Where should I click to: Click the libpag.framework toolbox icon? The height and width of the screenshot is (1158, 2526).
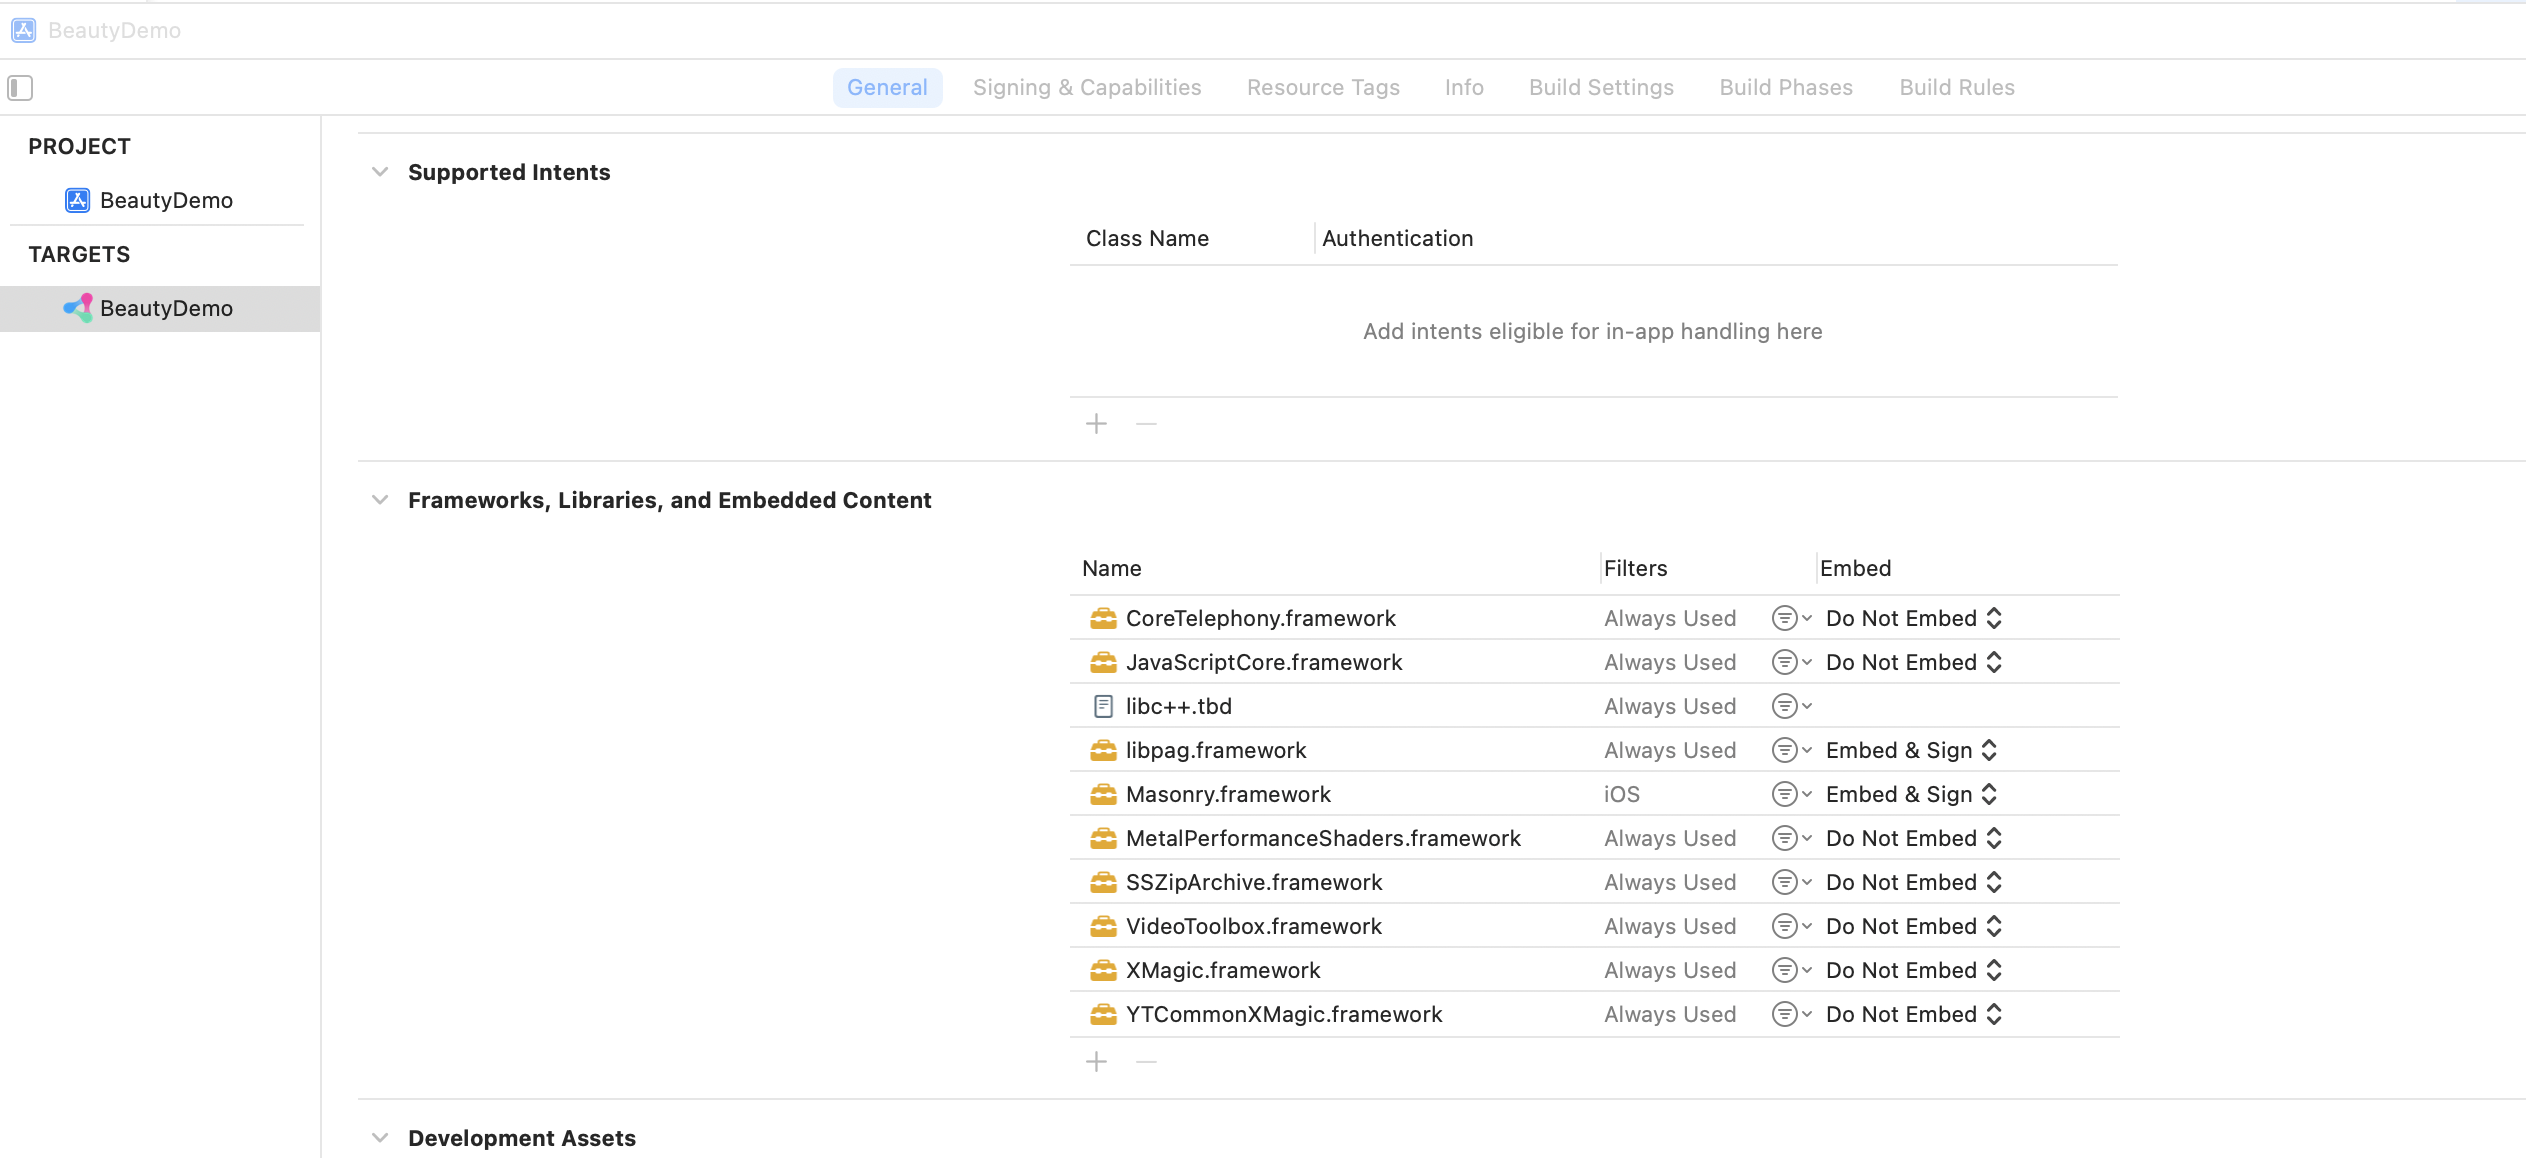pos(1103,750)
